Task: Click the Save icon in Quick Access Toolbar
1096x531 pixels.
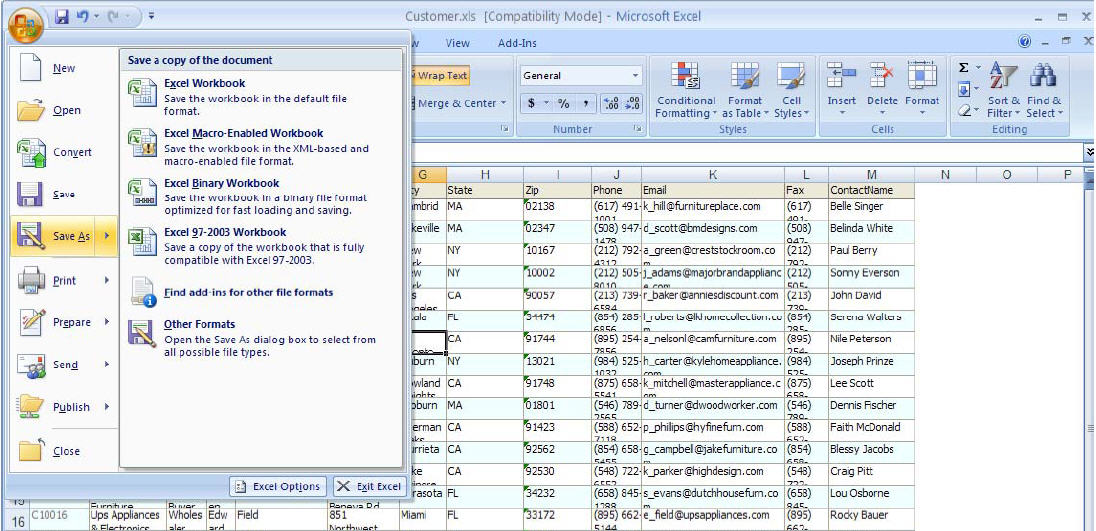Action: (x=62, y=16)
